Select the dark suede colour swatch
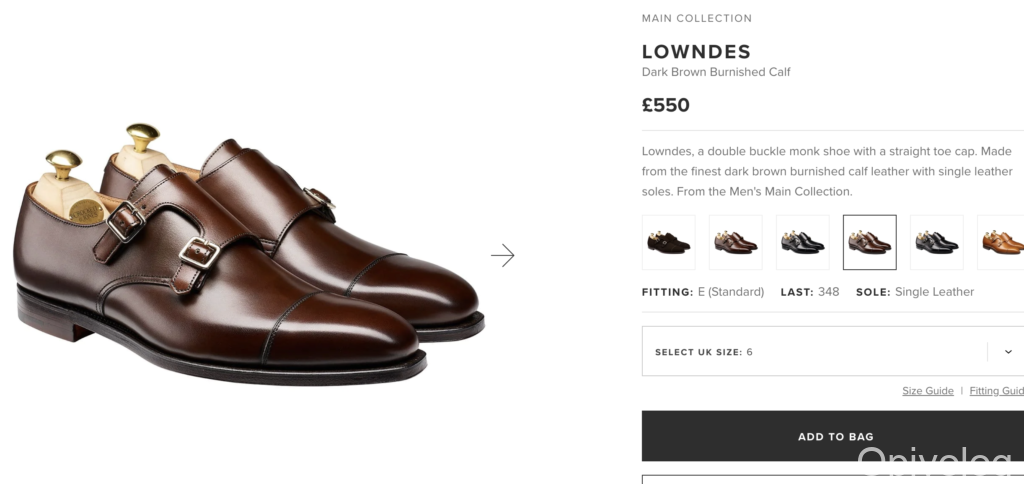The width and height of the screenshot is (1024, 484). (669, 242)
